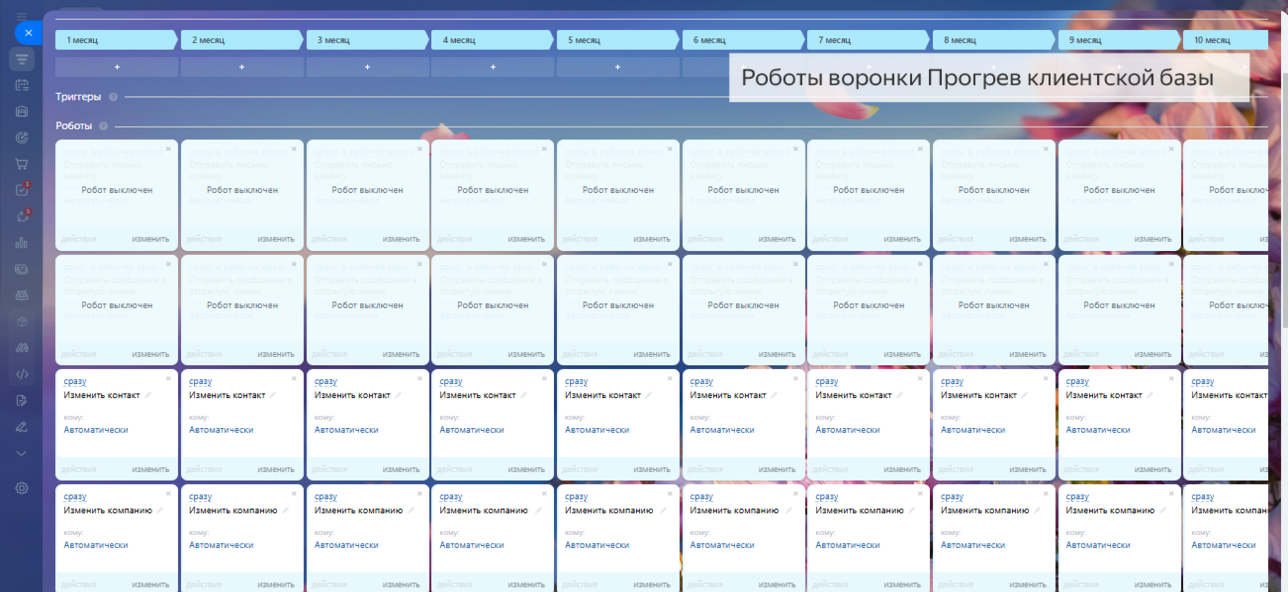Click Автоматически on Изменить компанию under 3 месяц

[x=346, y=545]
